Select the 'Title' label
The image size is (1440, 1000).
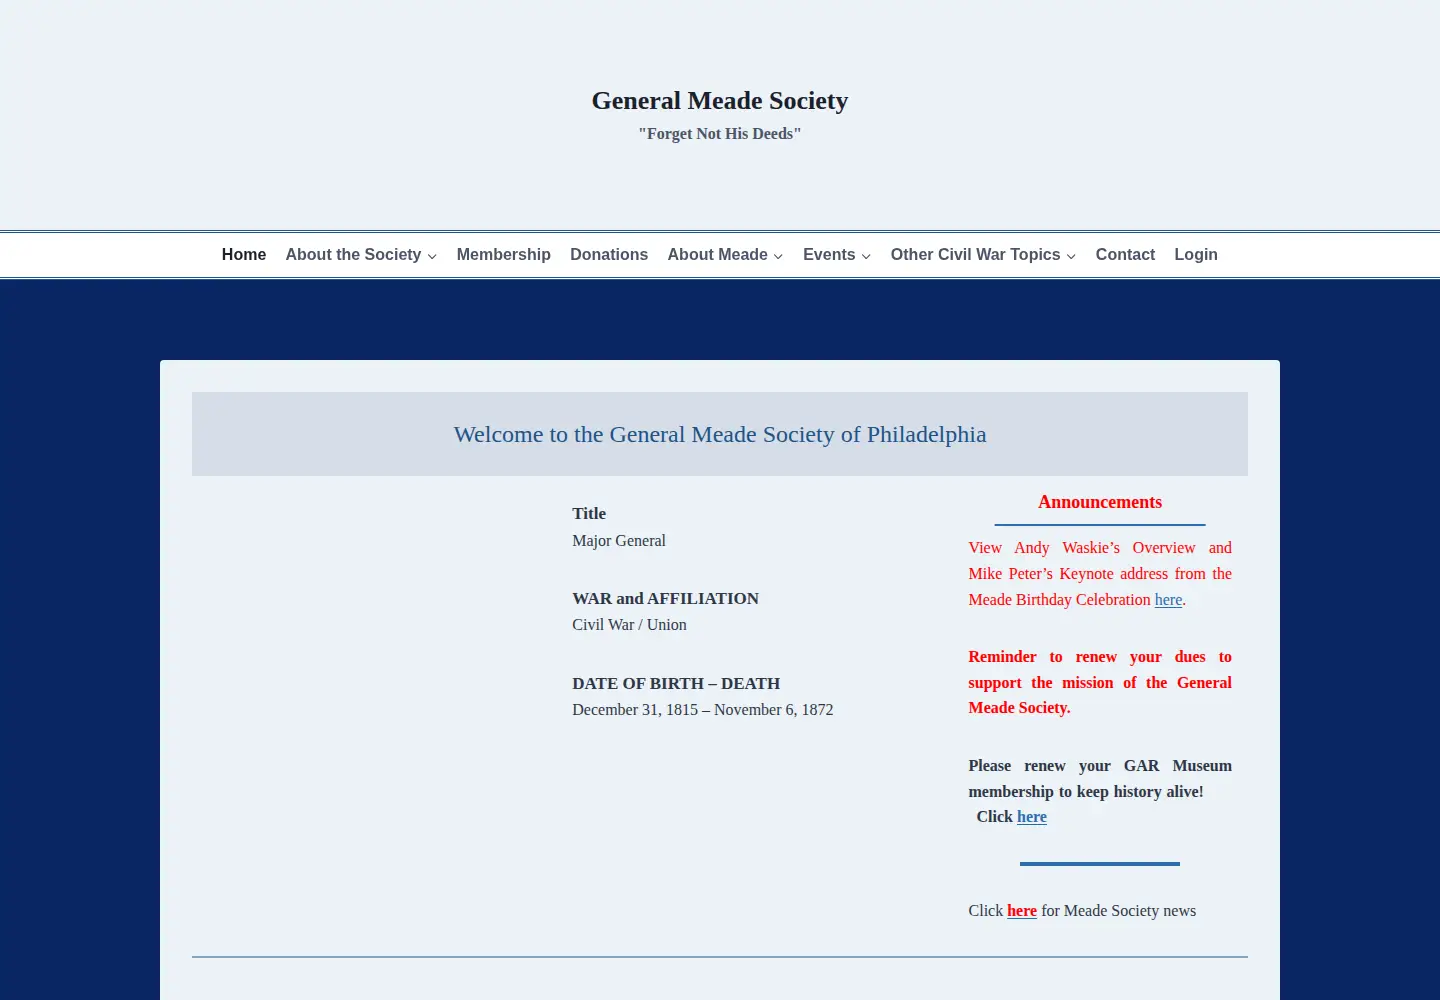[x=589, y=514]
